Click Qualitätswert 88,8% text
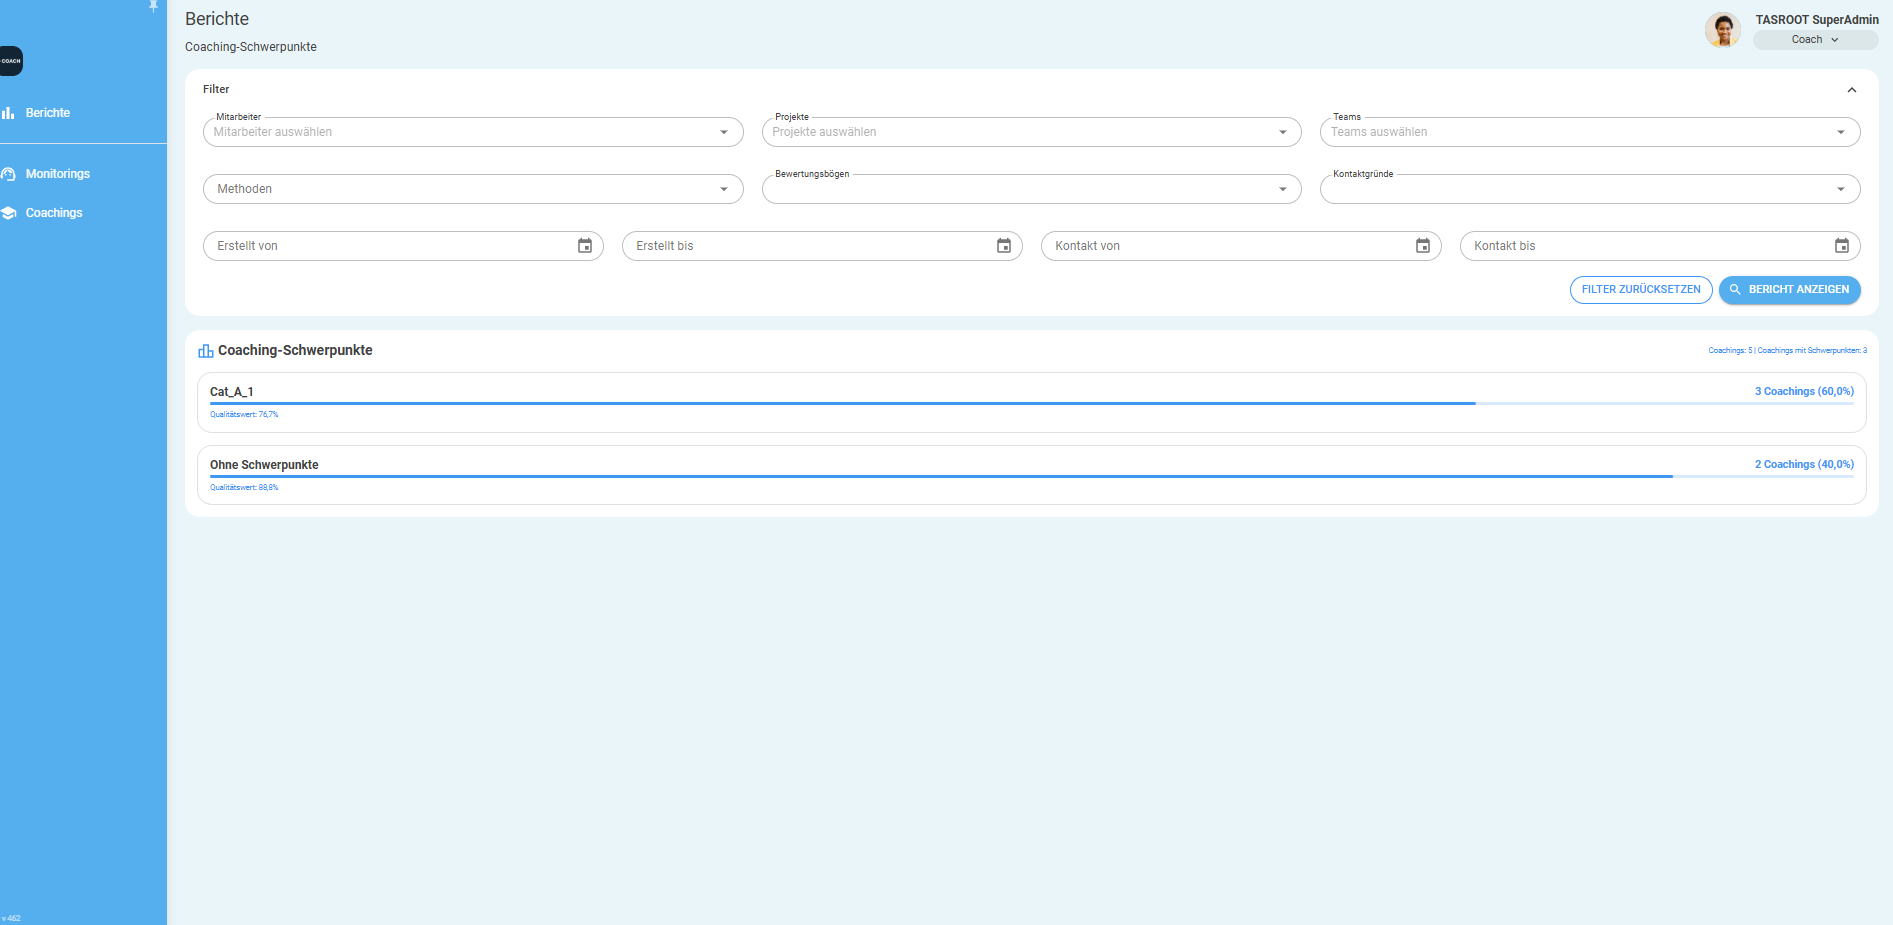Viewport: 1893px width, 925px height. coord(244,488)
